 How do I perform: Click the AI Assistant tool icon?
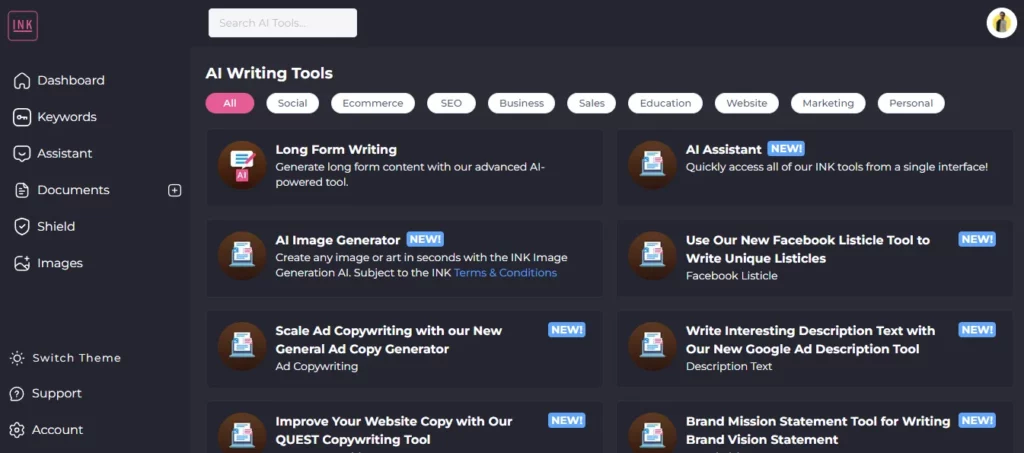[652, 165]
